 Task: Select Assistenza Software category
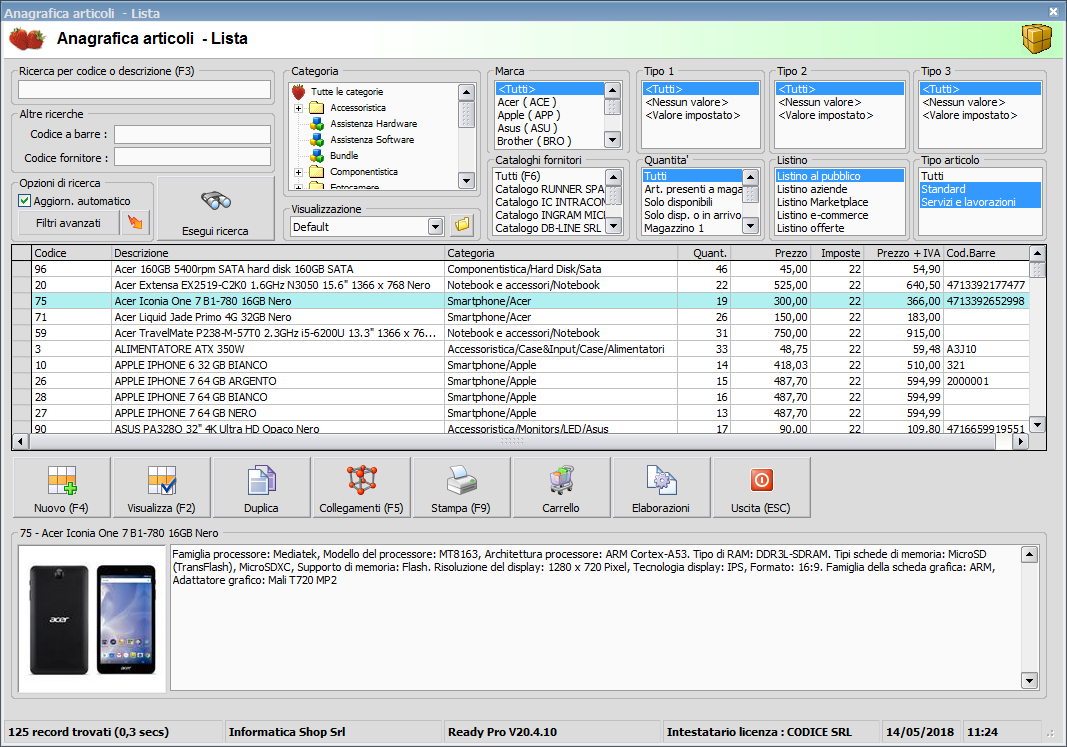point(372,139)
